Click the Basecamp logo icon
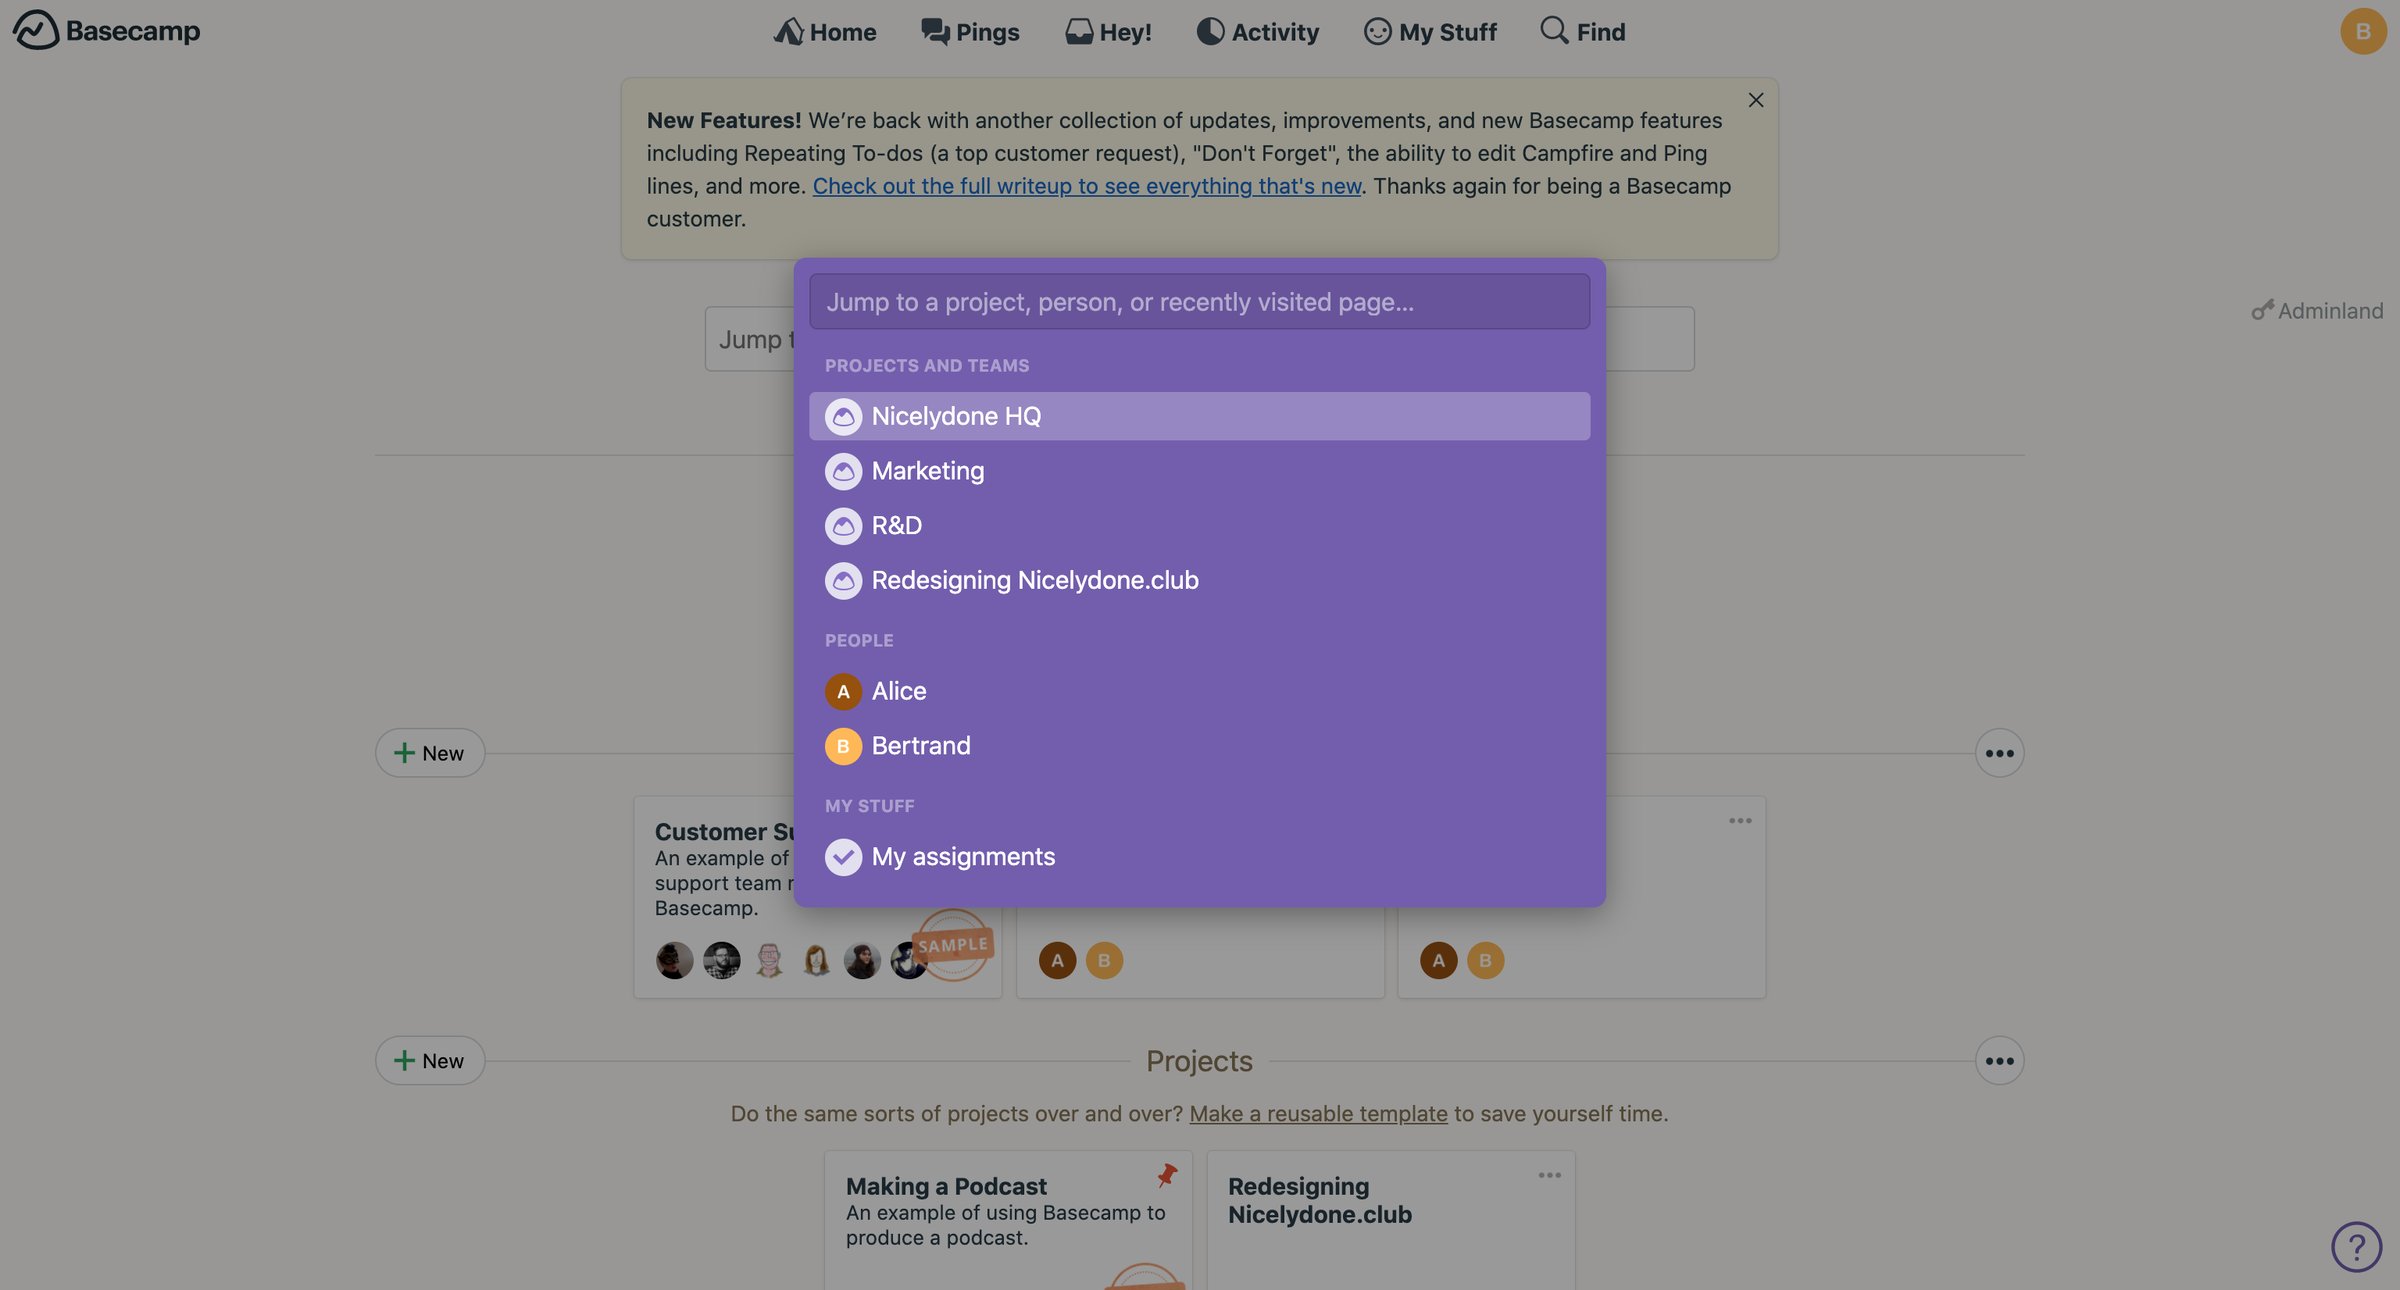The width and height of the screenshot is (2400, 1290). point(36,30)
